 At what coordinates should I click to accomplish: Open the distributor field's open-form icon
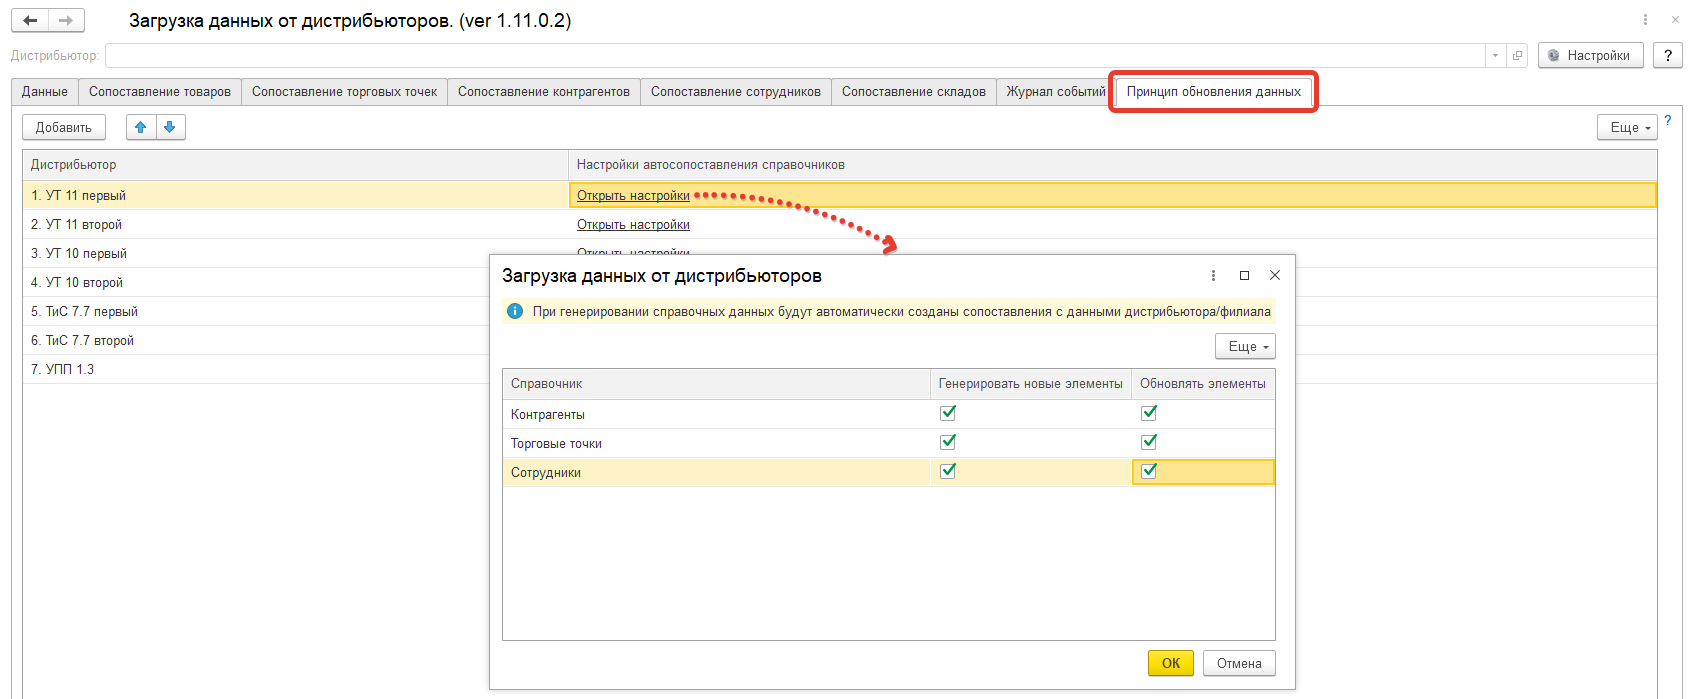click(x=1517, y=56)
